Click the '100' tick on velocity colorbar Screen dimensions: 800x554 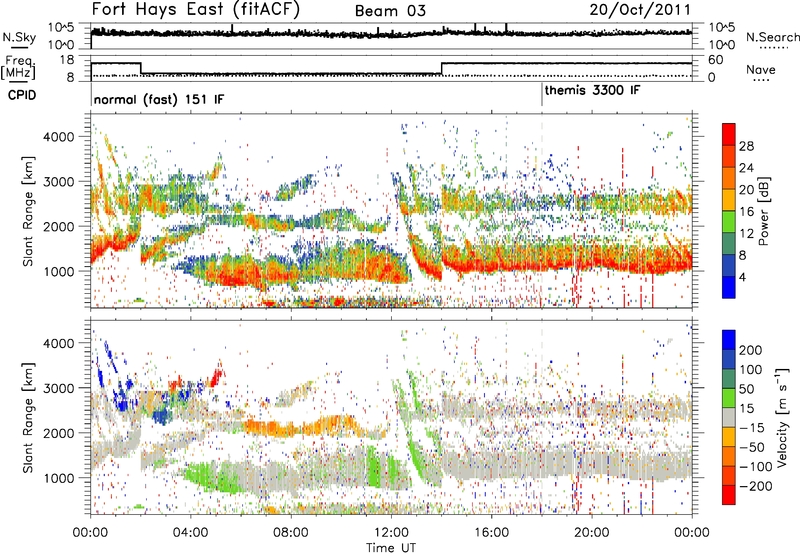(751, 369)
